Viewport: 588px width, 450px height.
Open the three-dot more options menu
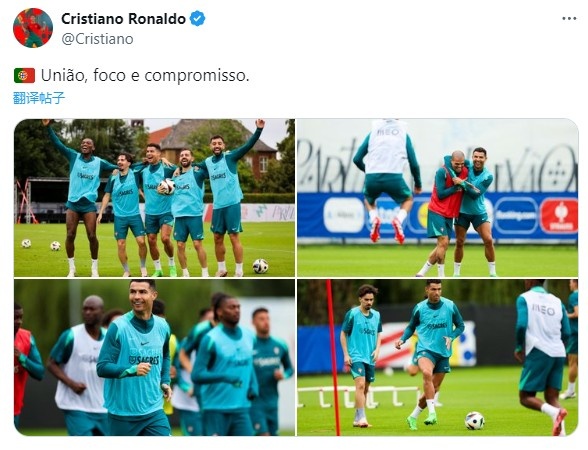569,19
